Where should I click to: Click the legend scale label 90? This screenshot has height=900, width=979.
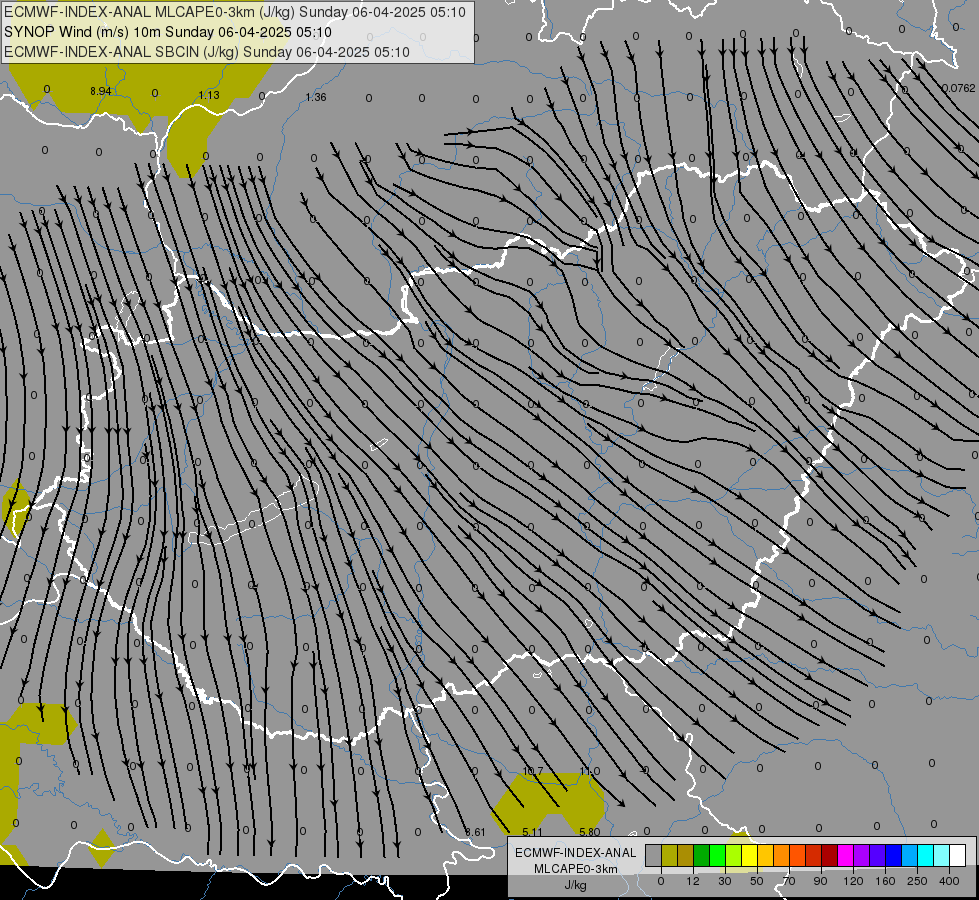(820, 881)
